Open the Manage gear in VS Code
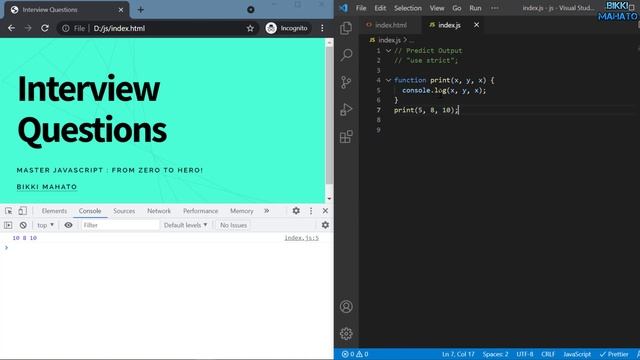The width and height of the screenshot is (640, 360). click(346, 334)
